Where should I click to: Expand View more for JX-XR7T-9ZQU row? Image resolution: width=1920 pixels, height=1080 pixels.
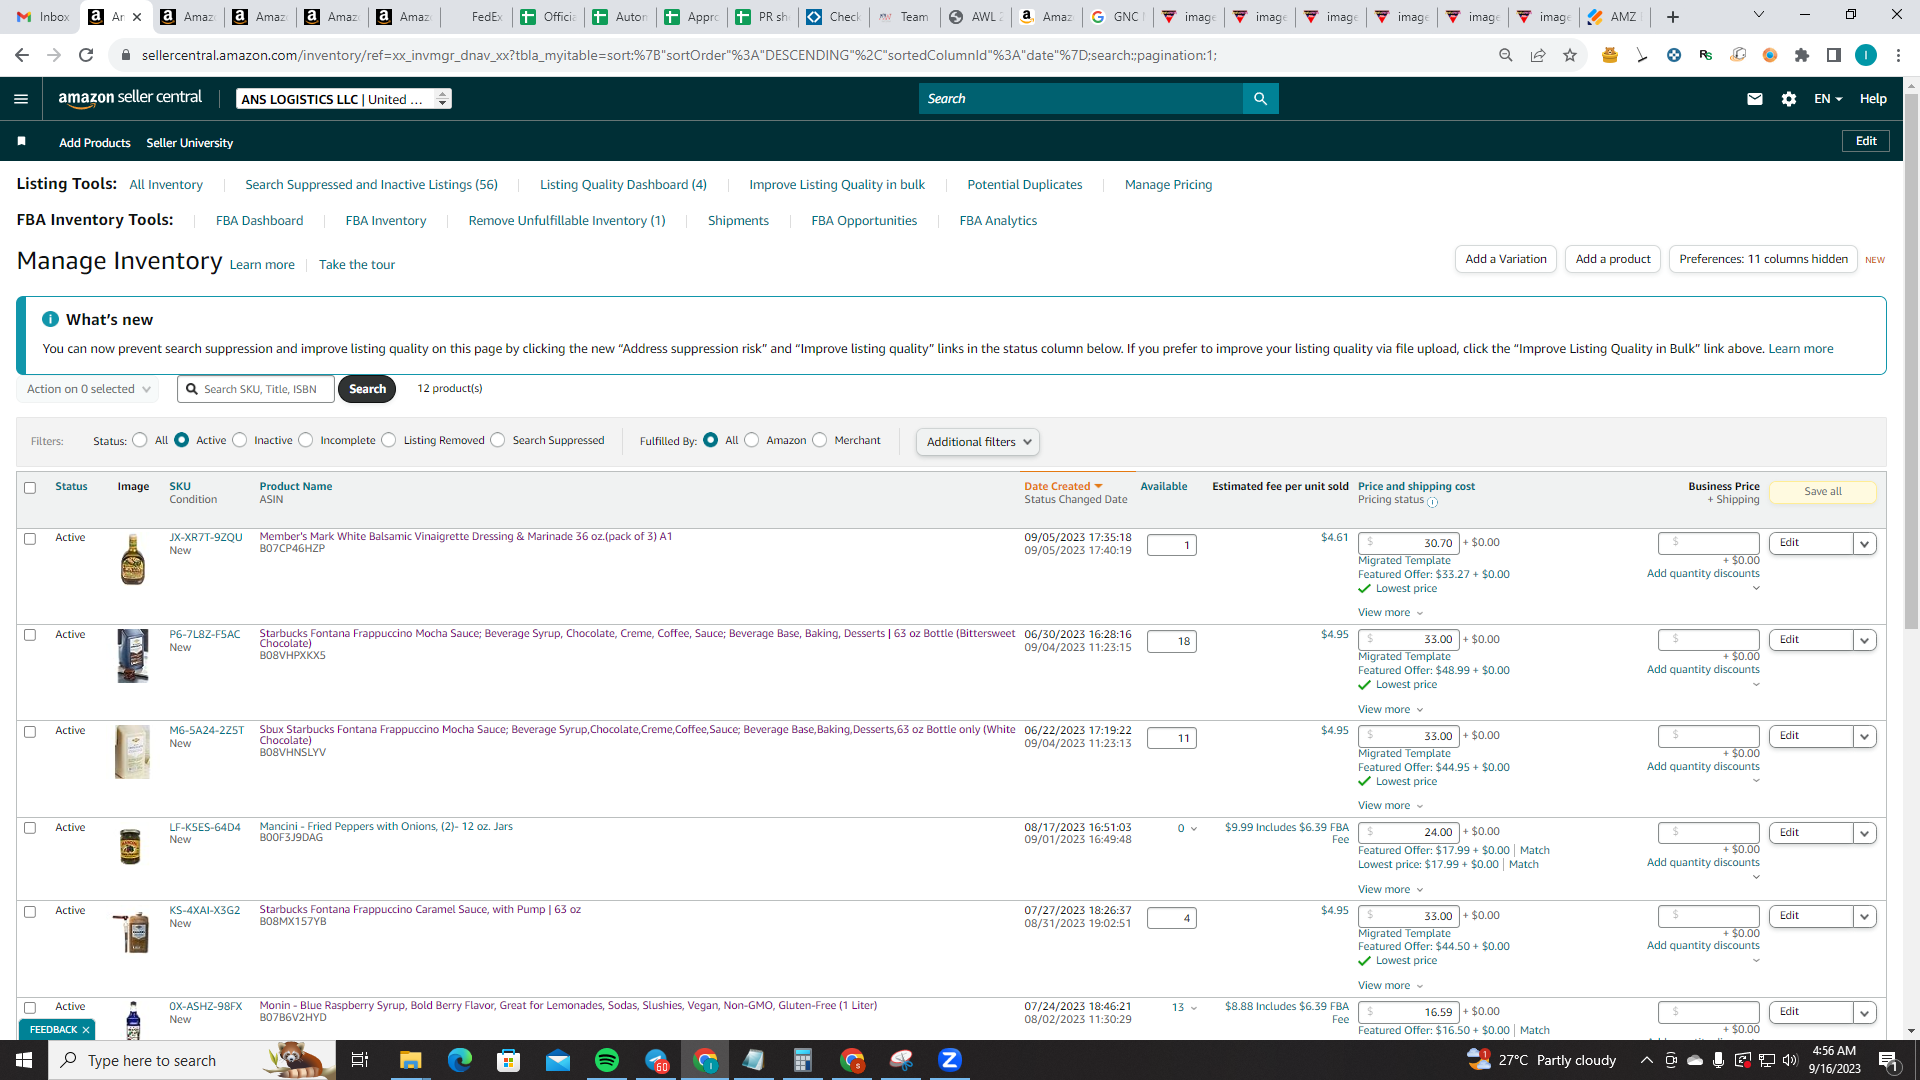[x=1391, y=613]
